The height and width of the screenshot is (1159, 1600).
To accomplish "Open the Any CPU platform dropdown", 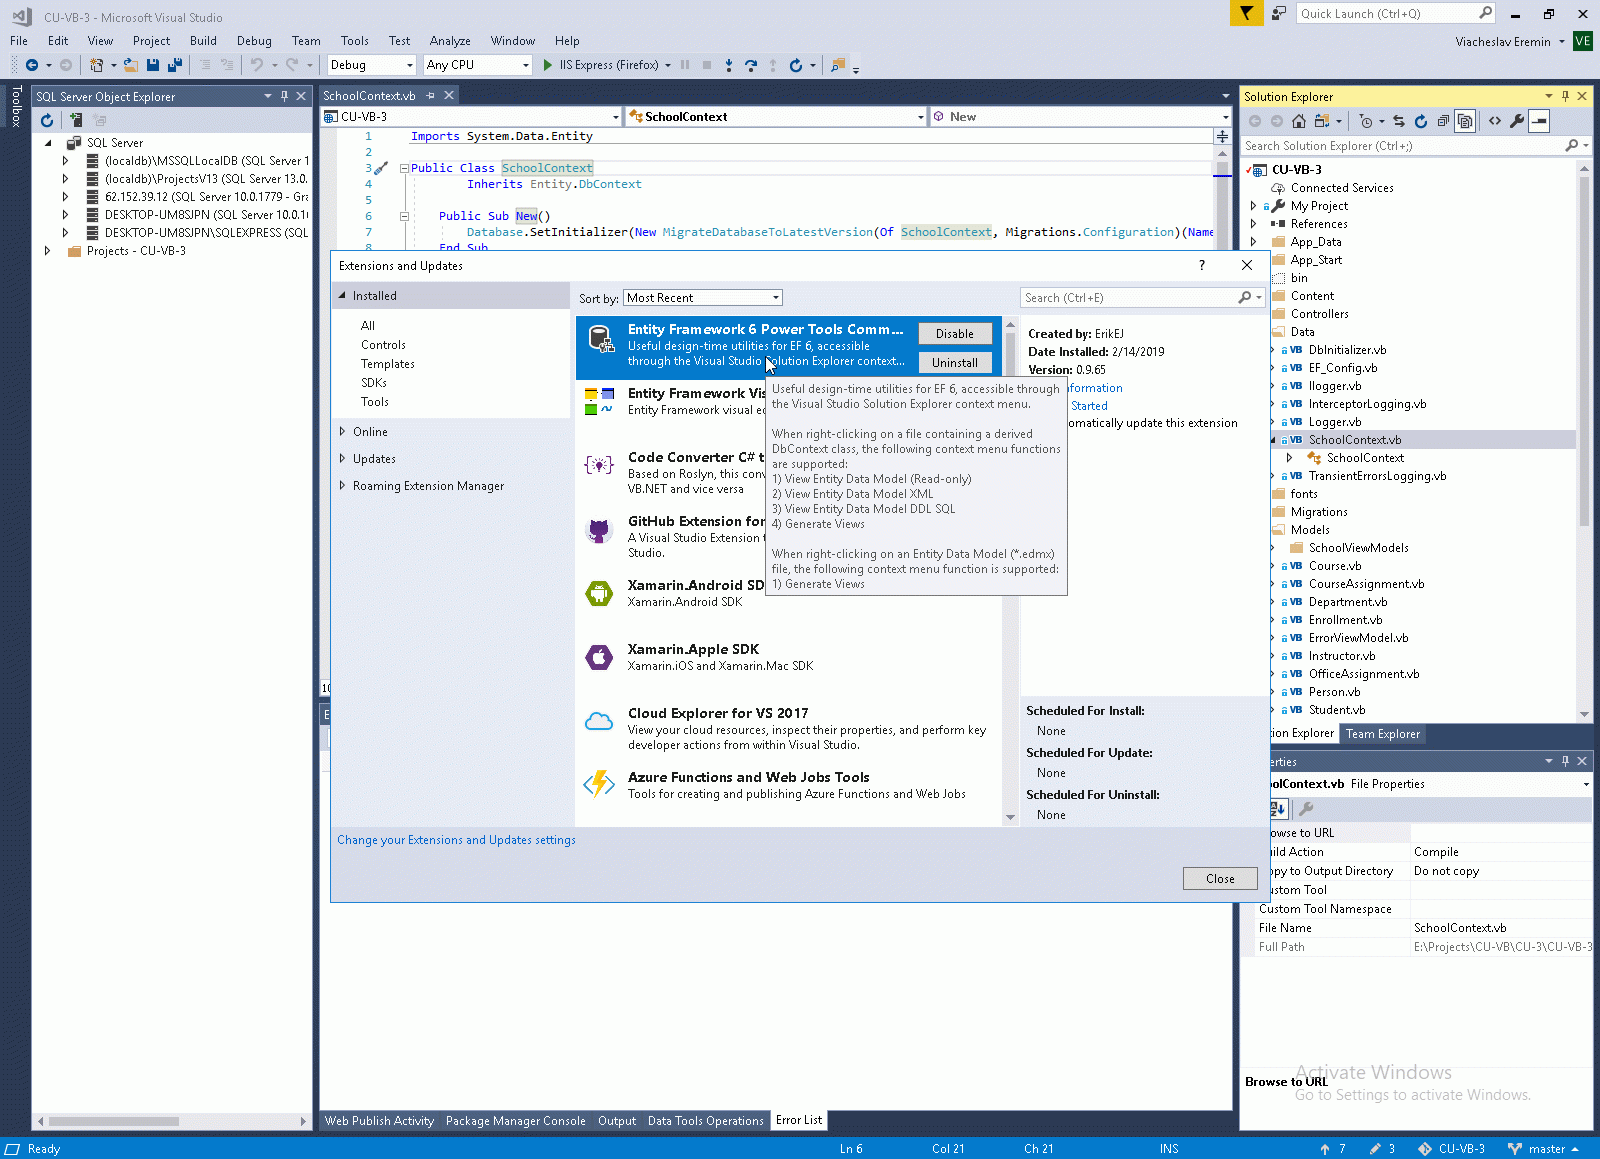I will point(477,65).
